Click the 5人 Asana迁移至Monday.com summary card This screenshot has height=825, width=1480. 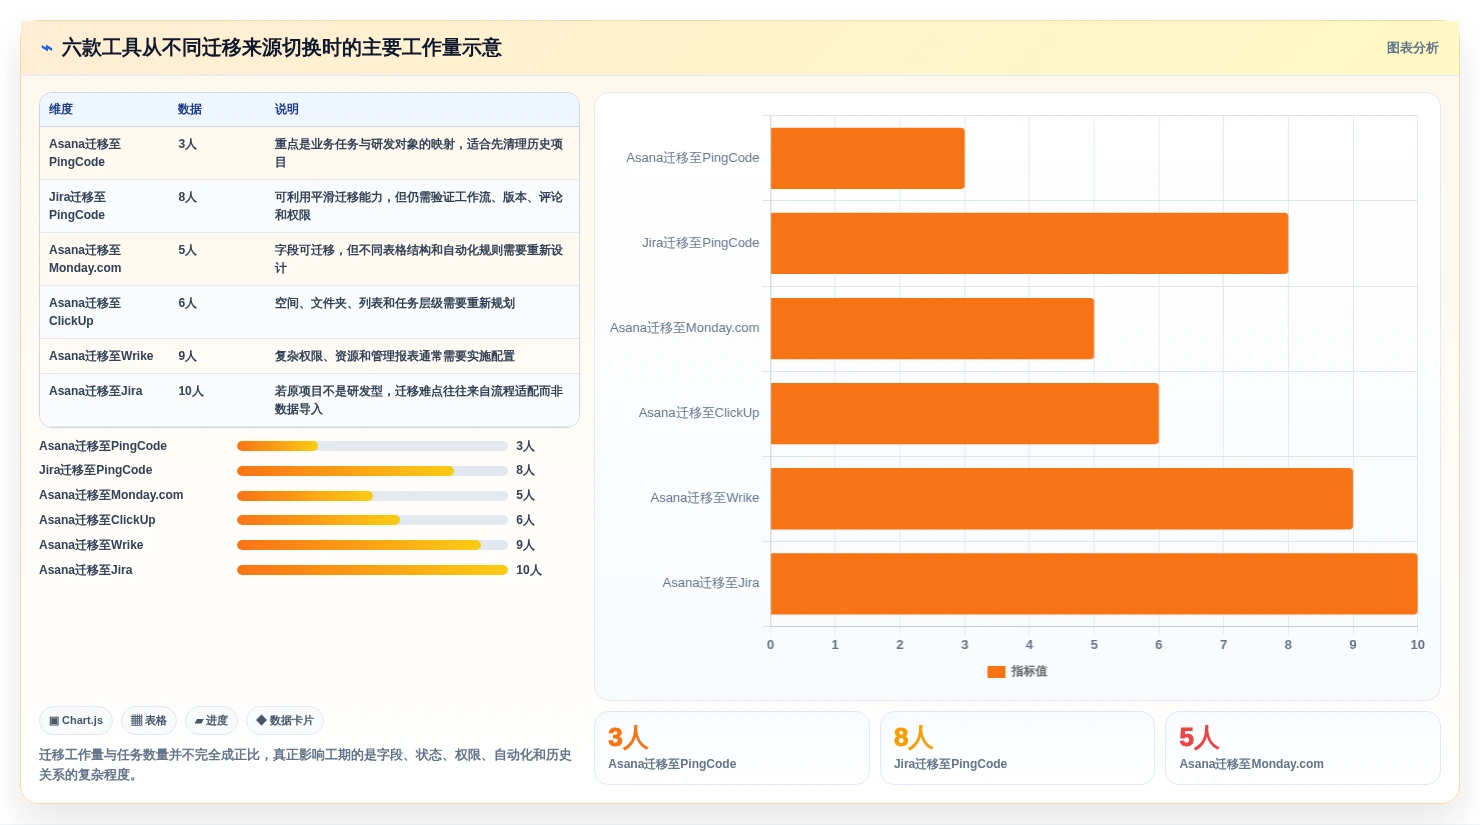(x=1302, y=748)
